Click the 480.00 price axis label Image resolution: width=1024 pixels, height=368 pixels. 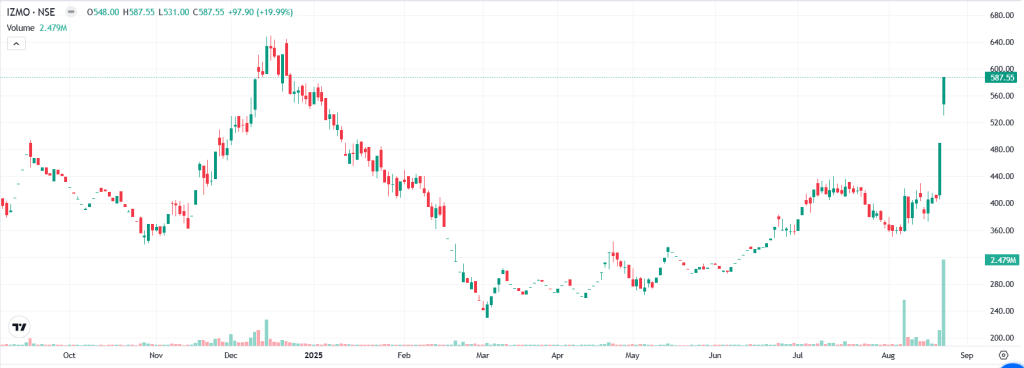click(x=1002, y=149)
